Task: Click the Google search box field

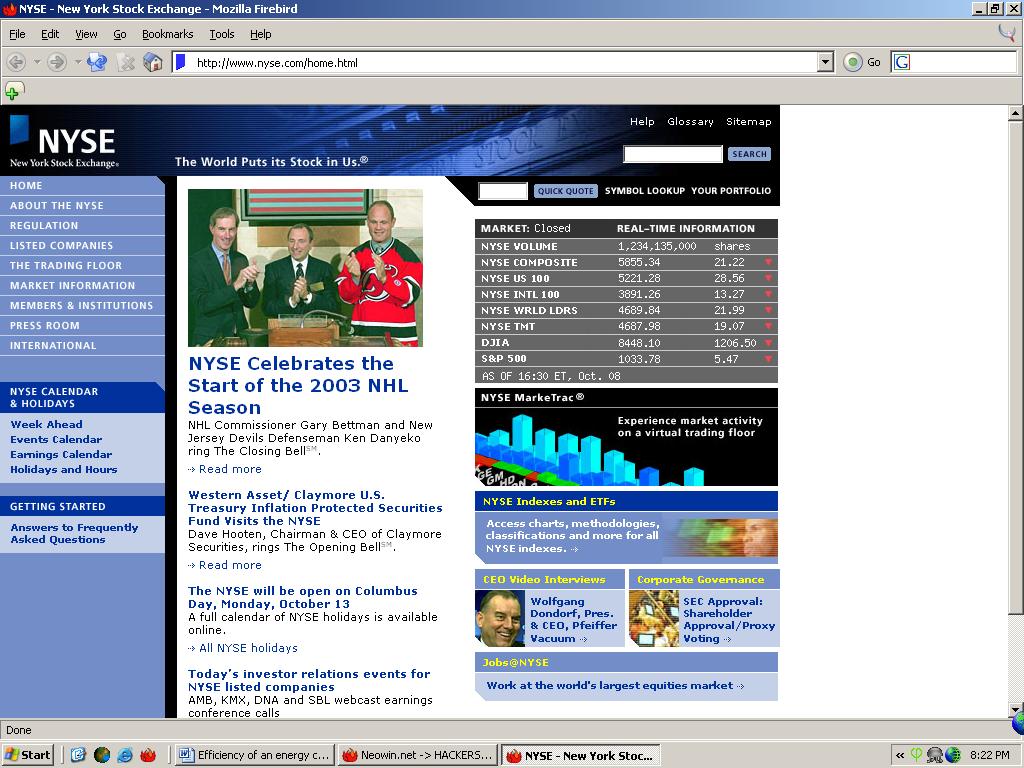Action: 963,63
